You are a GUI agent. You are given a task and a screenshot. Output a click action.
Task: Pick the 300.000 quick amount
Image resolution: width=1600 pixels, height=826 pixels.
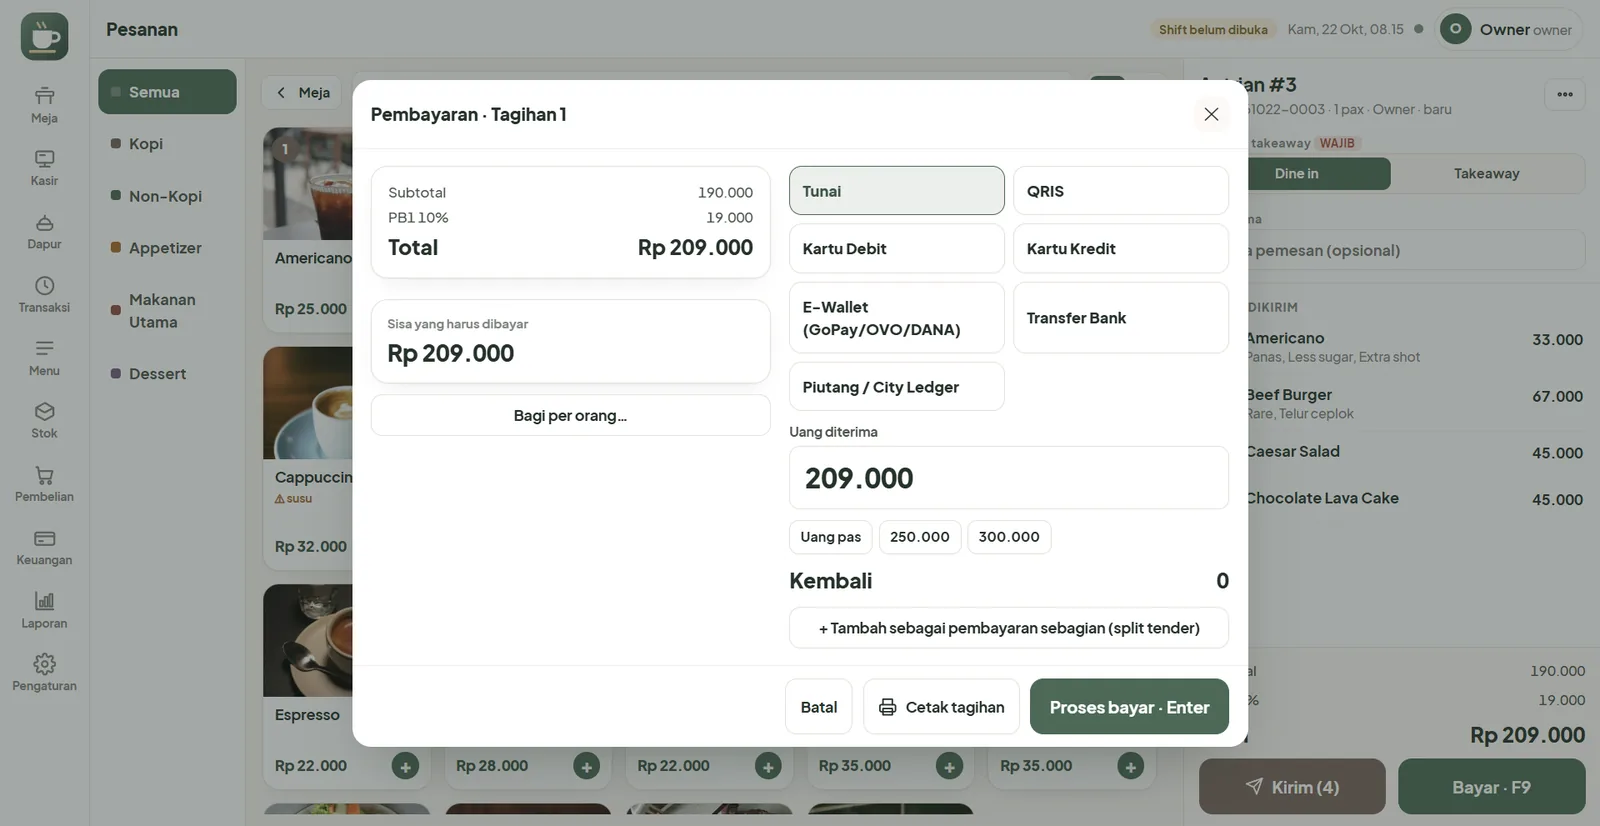click(1009, 537)
